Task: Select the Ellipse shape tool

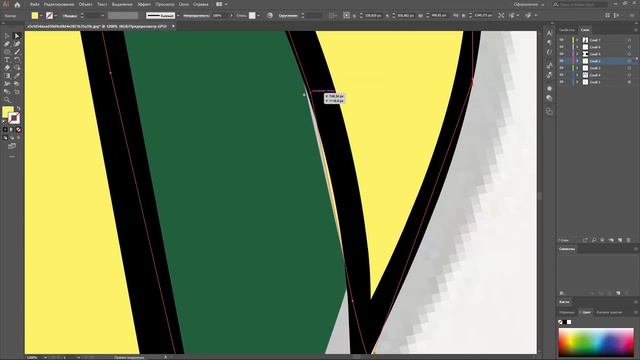Action: pos(7,52)
